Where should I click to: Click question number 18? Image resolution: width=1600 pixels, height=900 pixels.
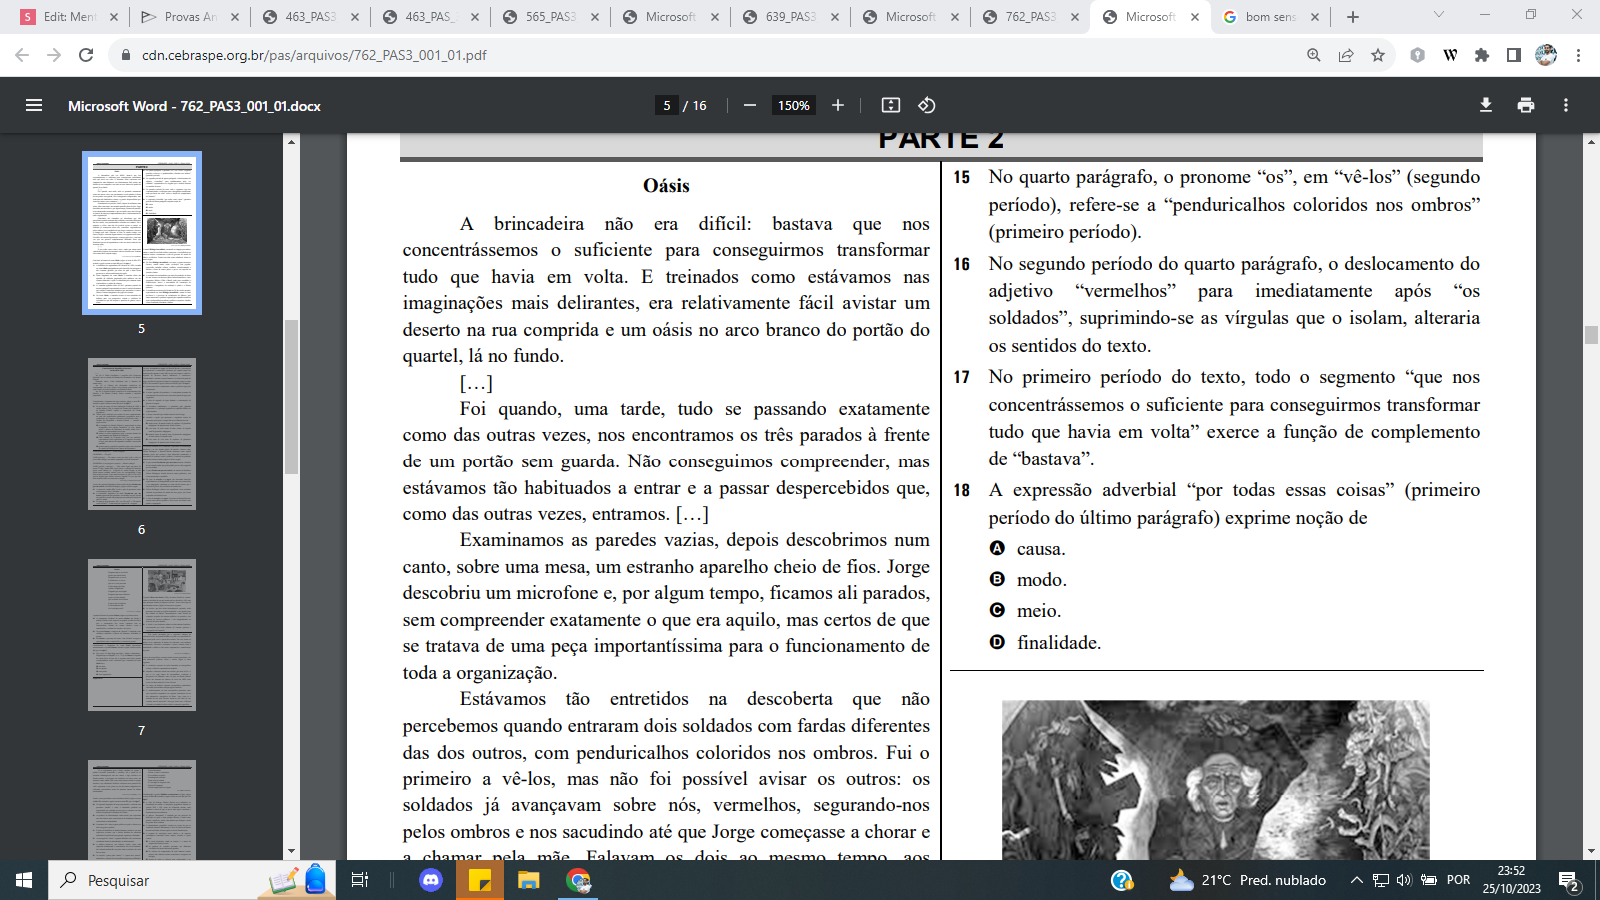coord(961,490)
